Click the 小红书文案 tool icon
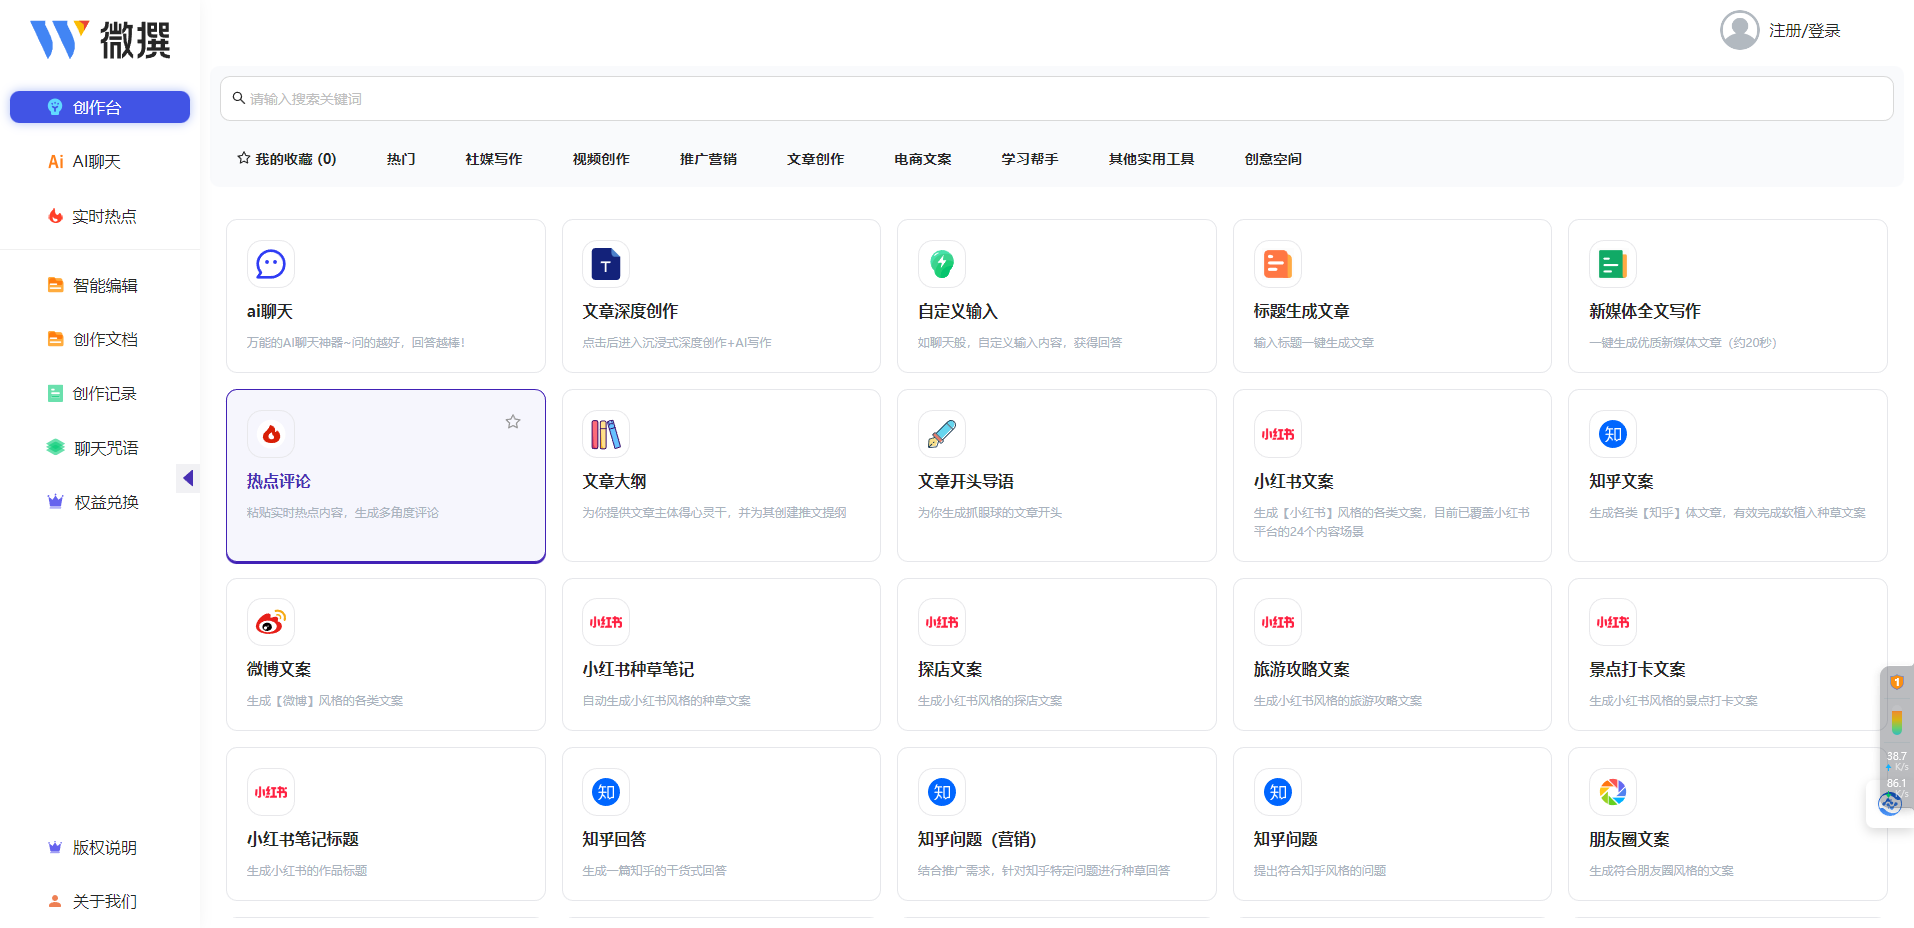The image size is (1914, 928). tap(1277, 434)
